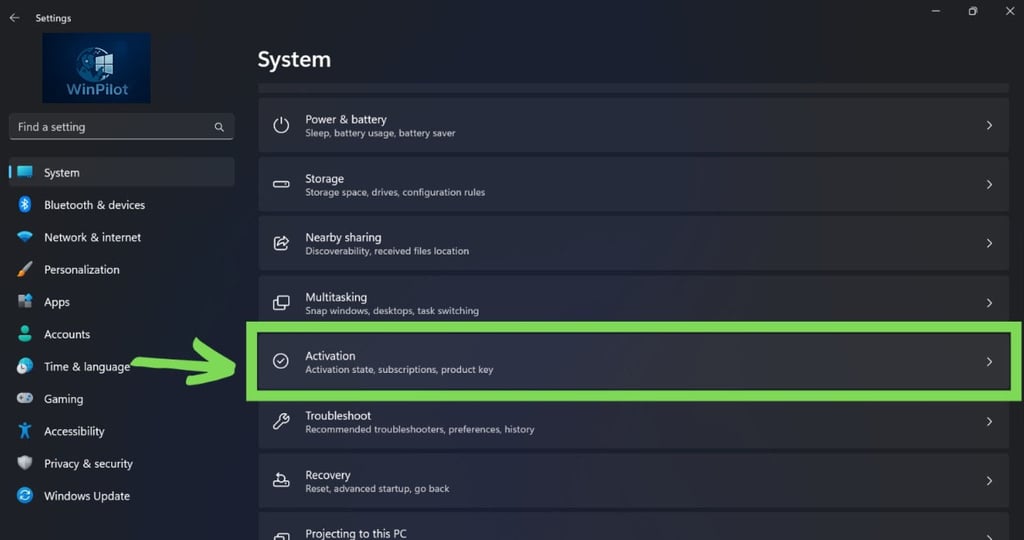Viewport: 1024px width, 540px height.
Task: Click the Windows Update sync icon
Action: 25,496
